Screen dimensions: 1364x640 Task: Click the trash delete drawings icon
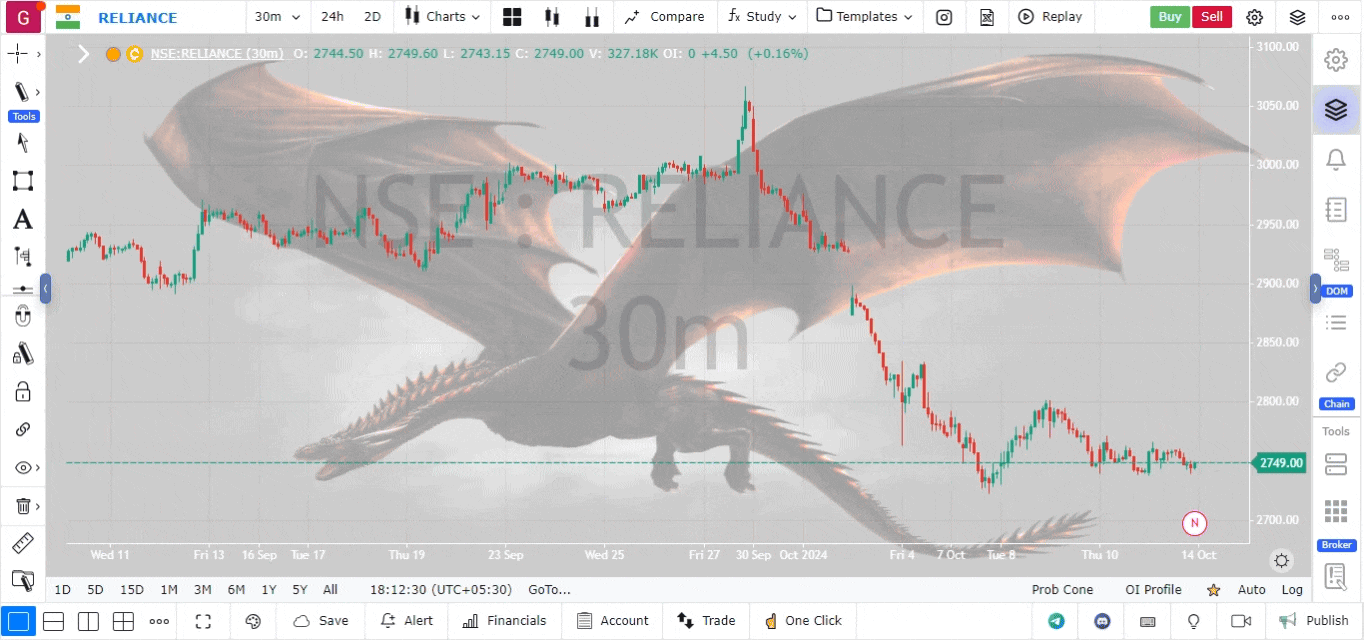coord(22,506)
